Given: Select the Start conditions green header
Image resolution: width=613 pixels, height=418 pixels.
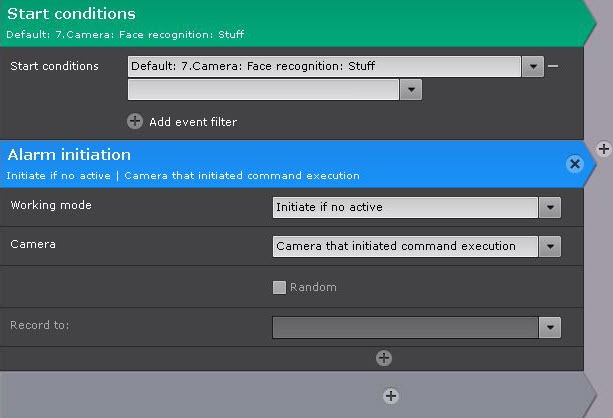Looking at the screenshot, I should (298, 23).
